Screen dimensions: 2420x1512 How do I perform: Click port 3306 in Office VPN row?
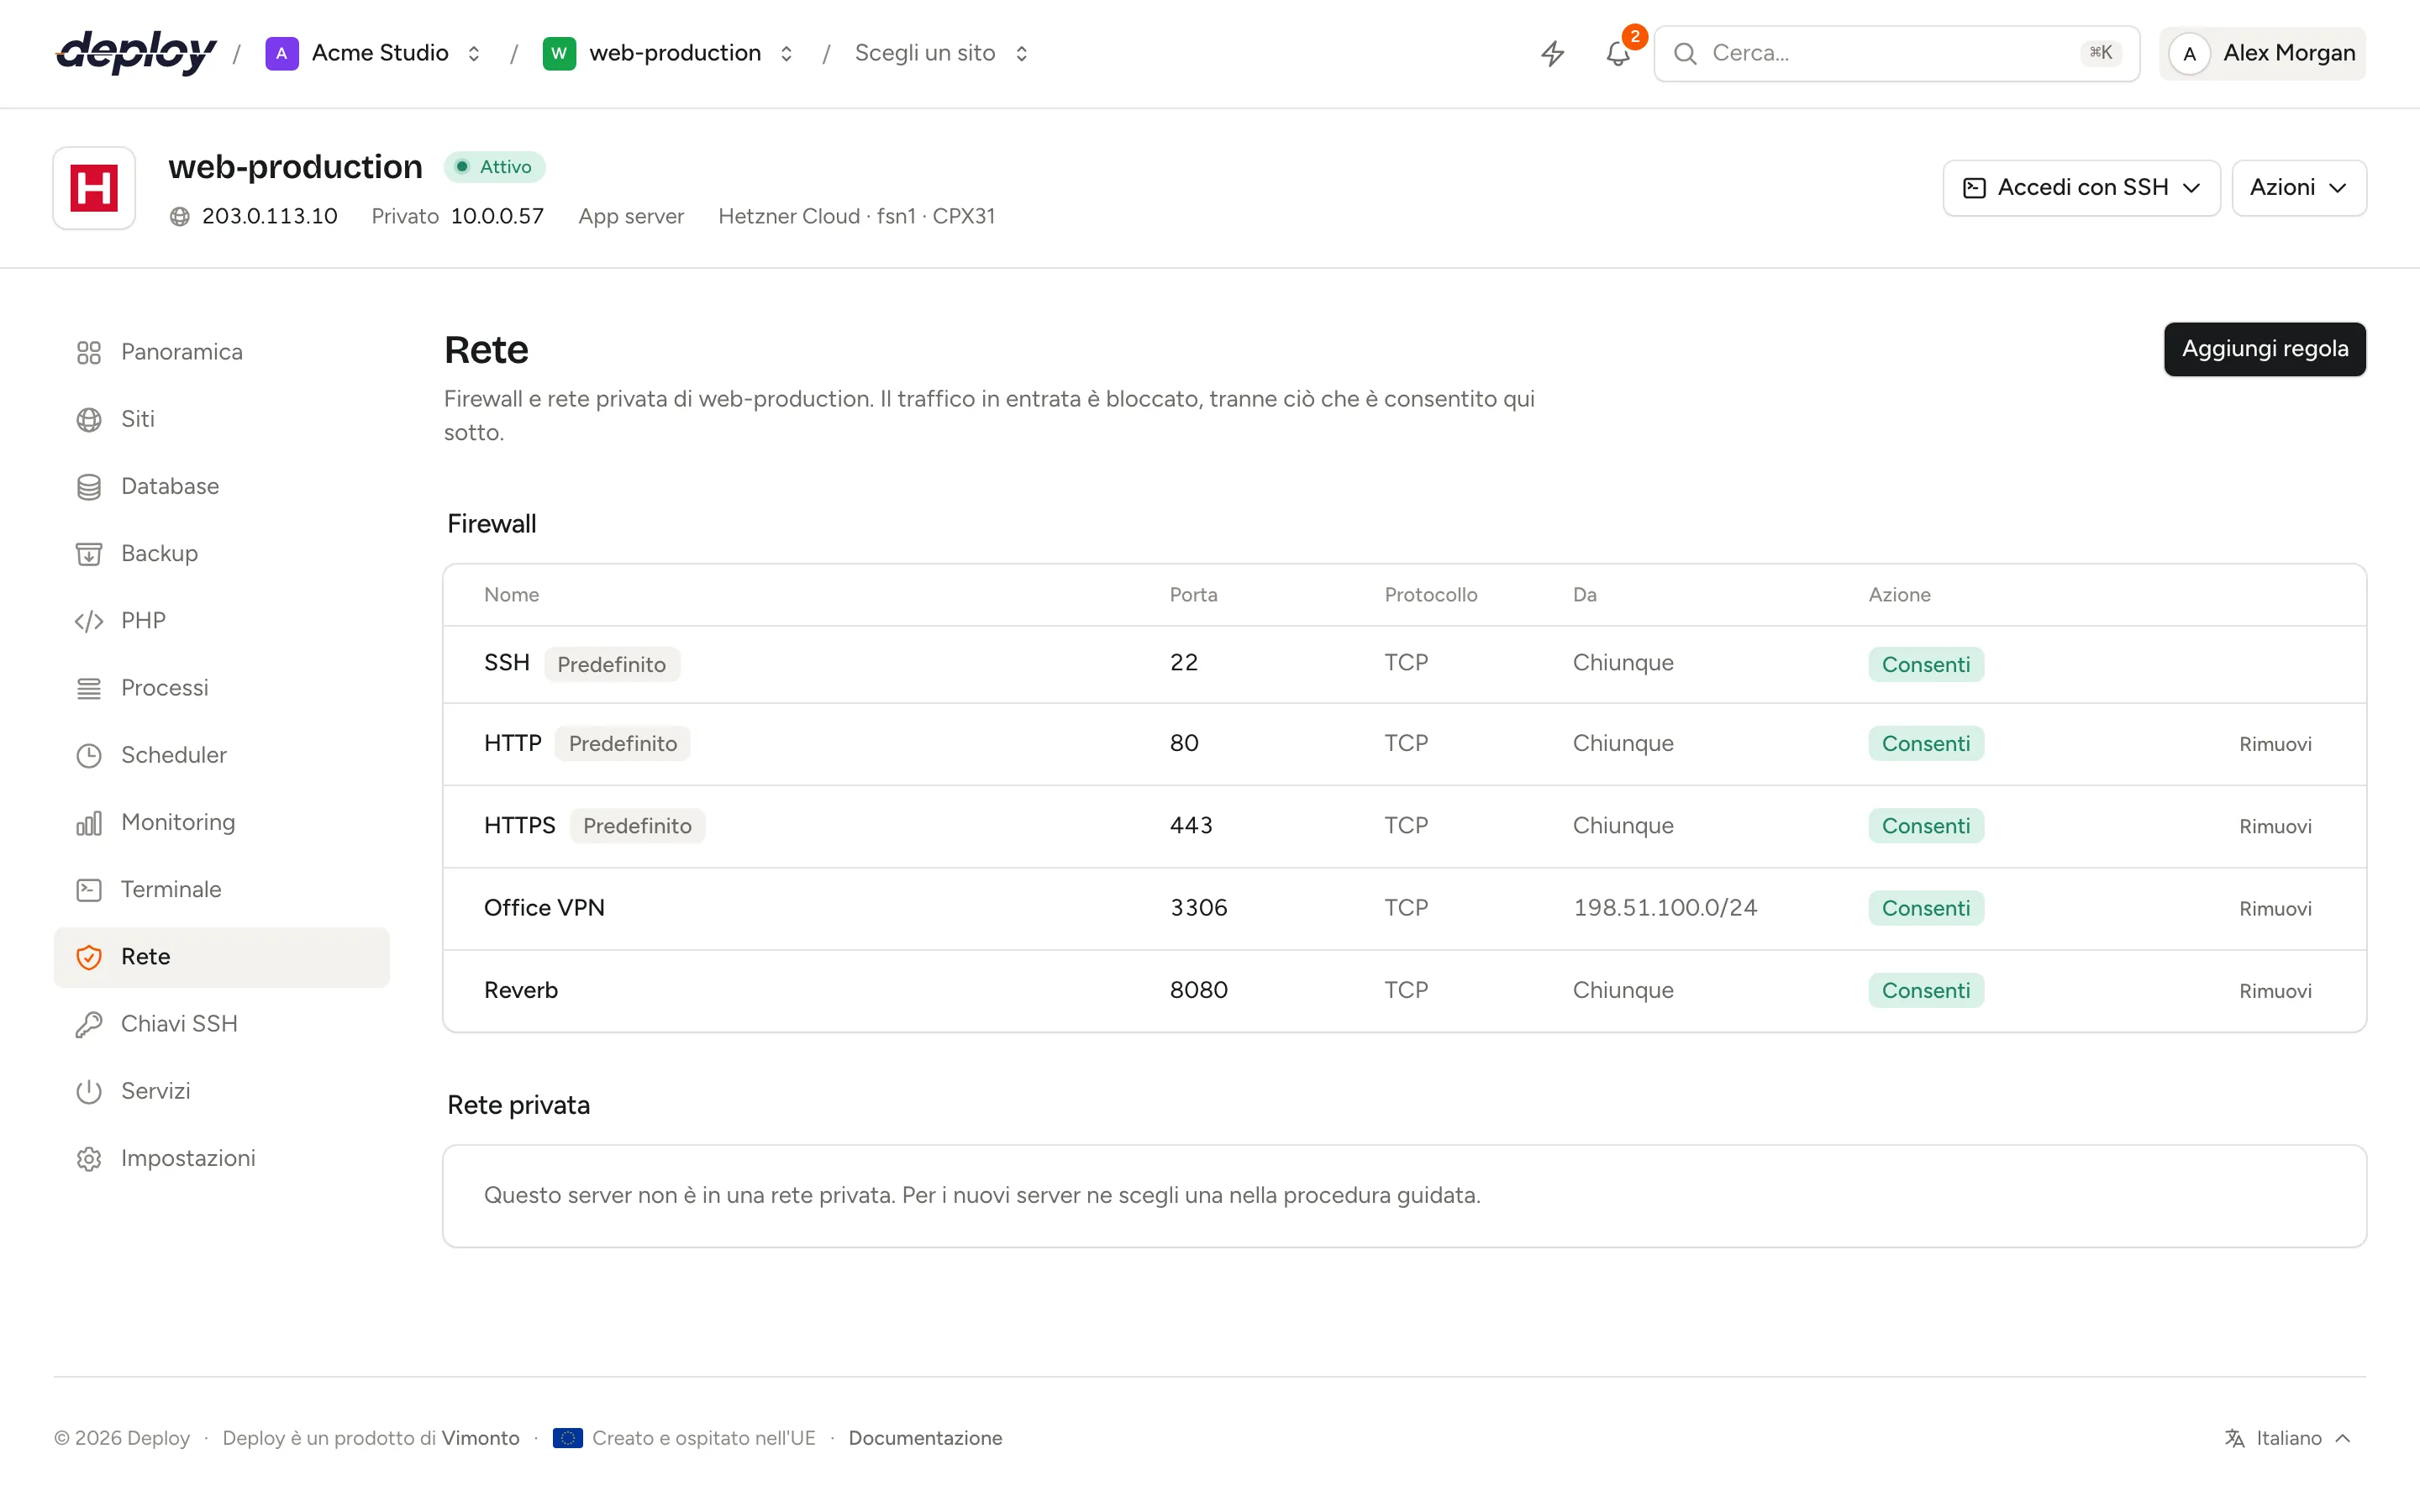pos(1198,908)
